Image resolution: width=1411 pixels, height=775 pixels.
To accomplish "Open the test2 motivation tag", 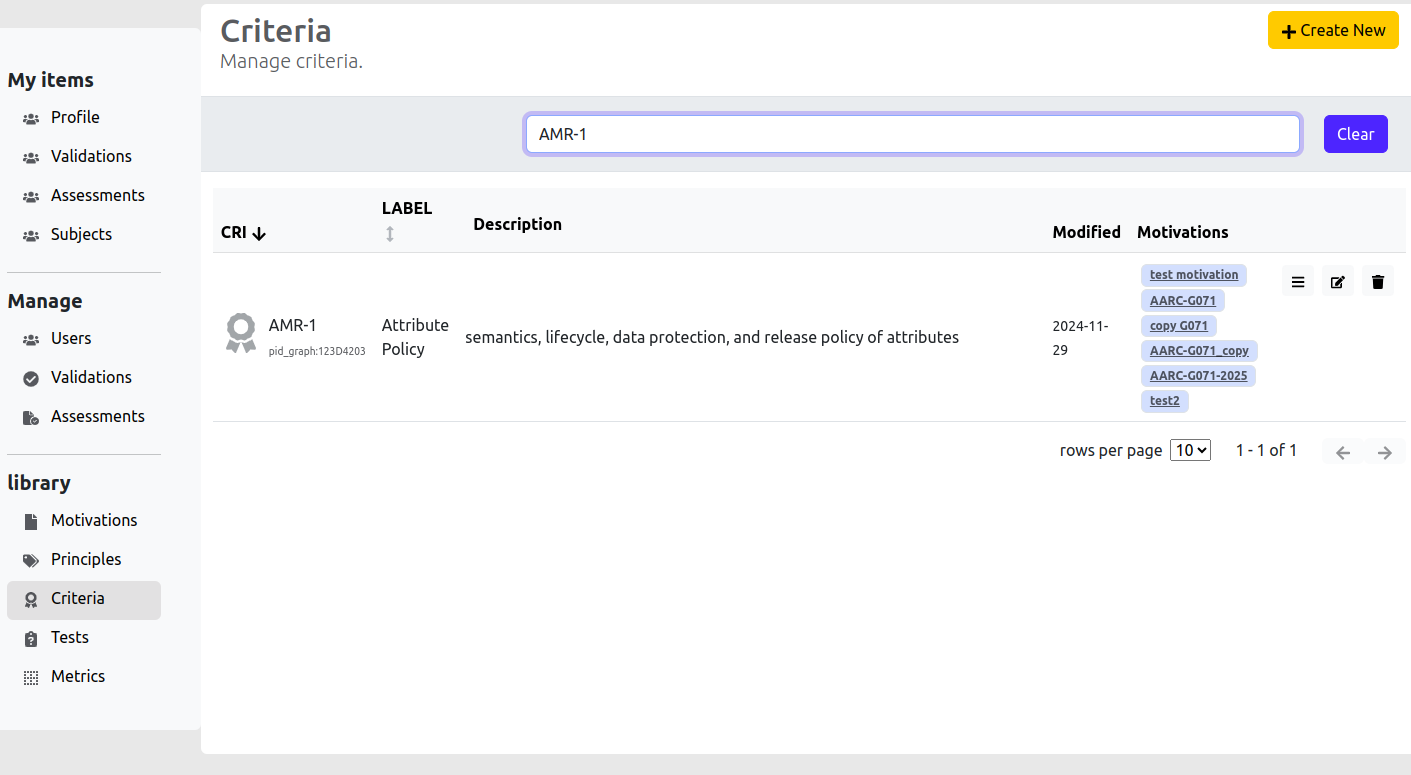I will pyautogui.click(x=1164, y=401).
